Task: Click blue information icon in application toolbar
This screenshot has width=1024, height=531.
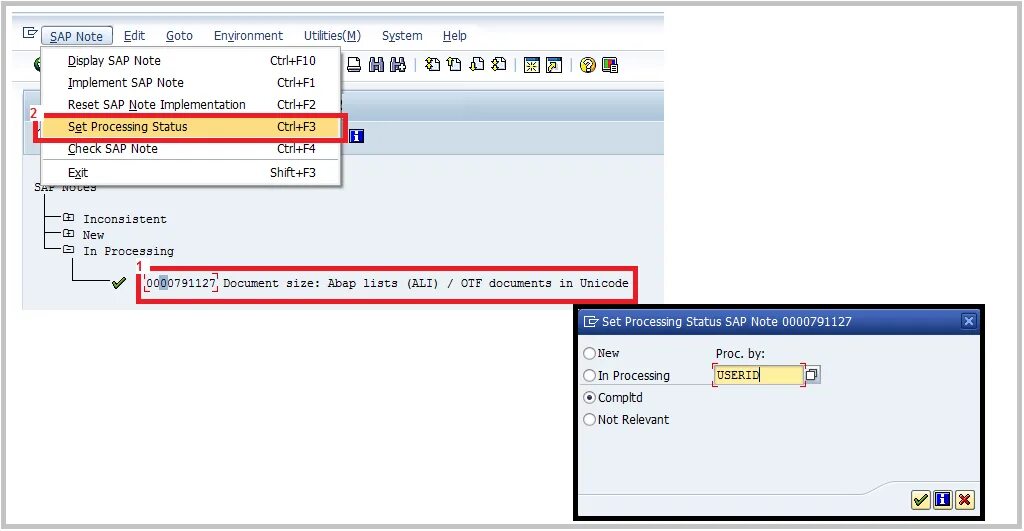Action: [356, 136]
